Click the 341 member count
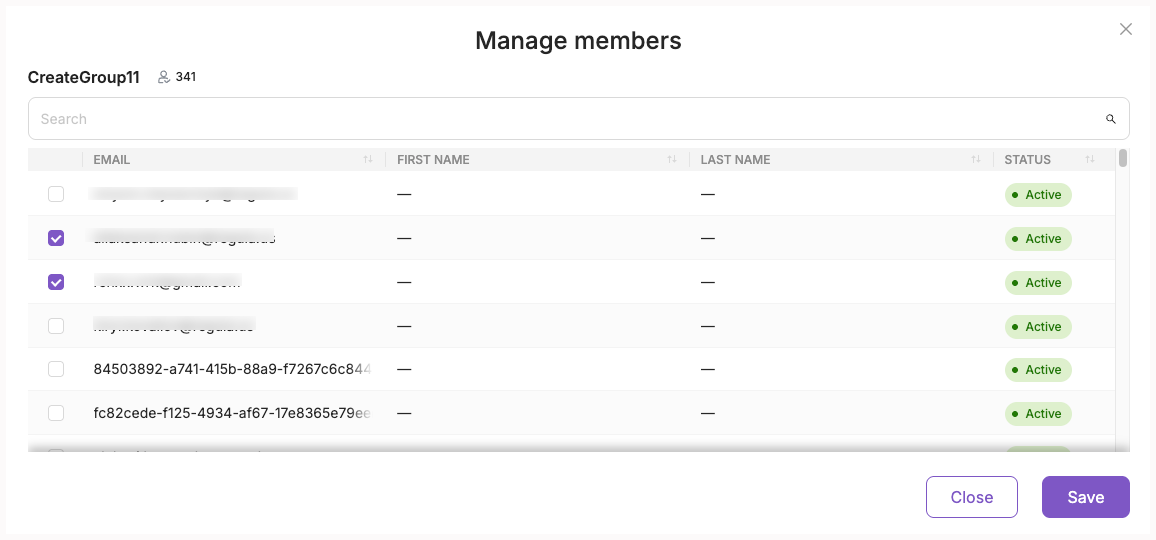Image resolution: width=1156 pixels, height=540 pixels. click(x=186, y=77)
